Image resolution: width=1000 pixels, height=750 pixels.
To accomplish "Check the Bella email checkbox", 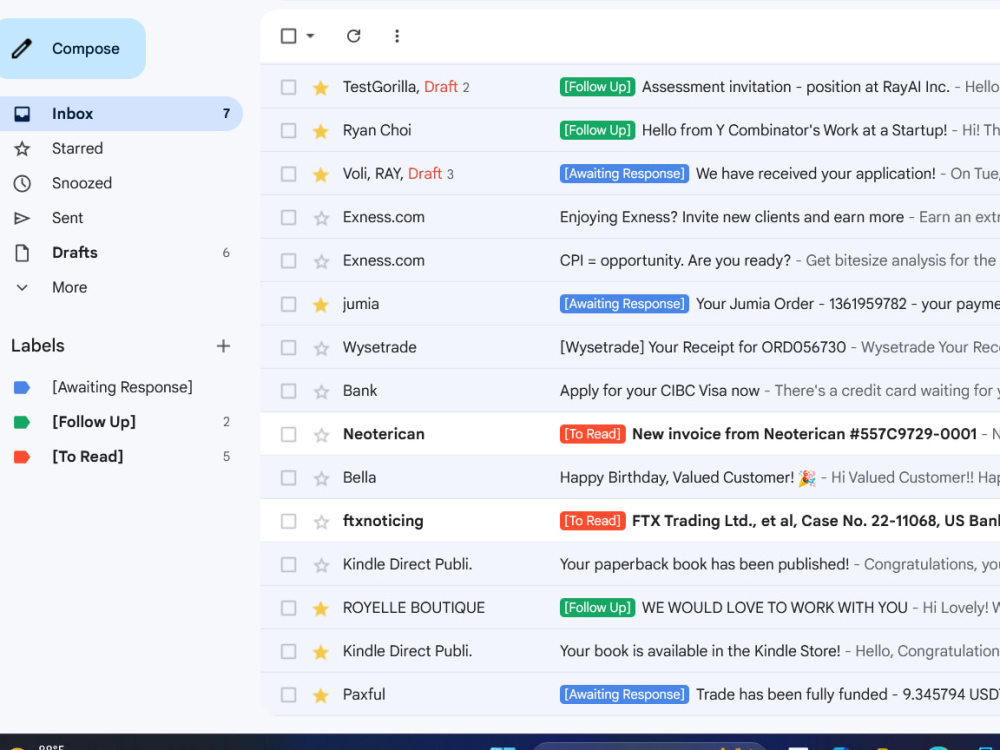I will [288, 478].
